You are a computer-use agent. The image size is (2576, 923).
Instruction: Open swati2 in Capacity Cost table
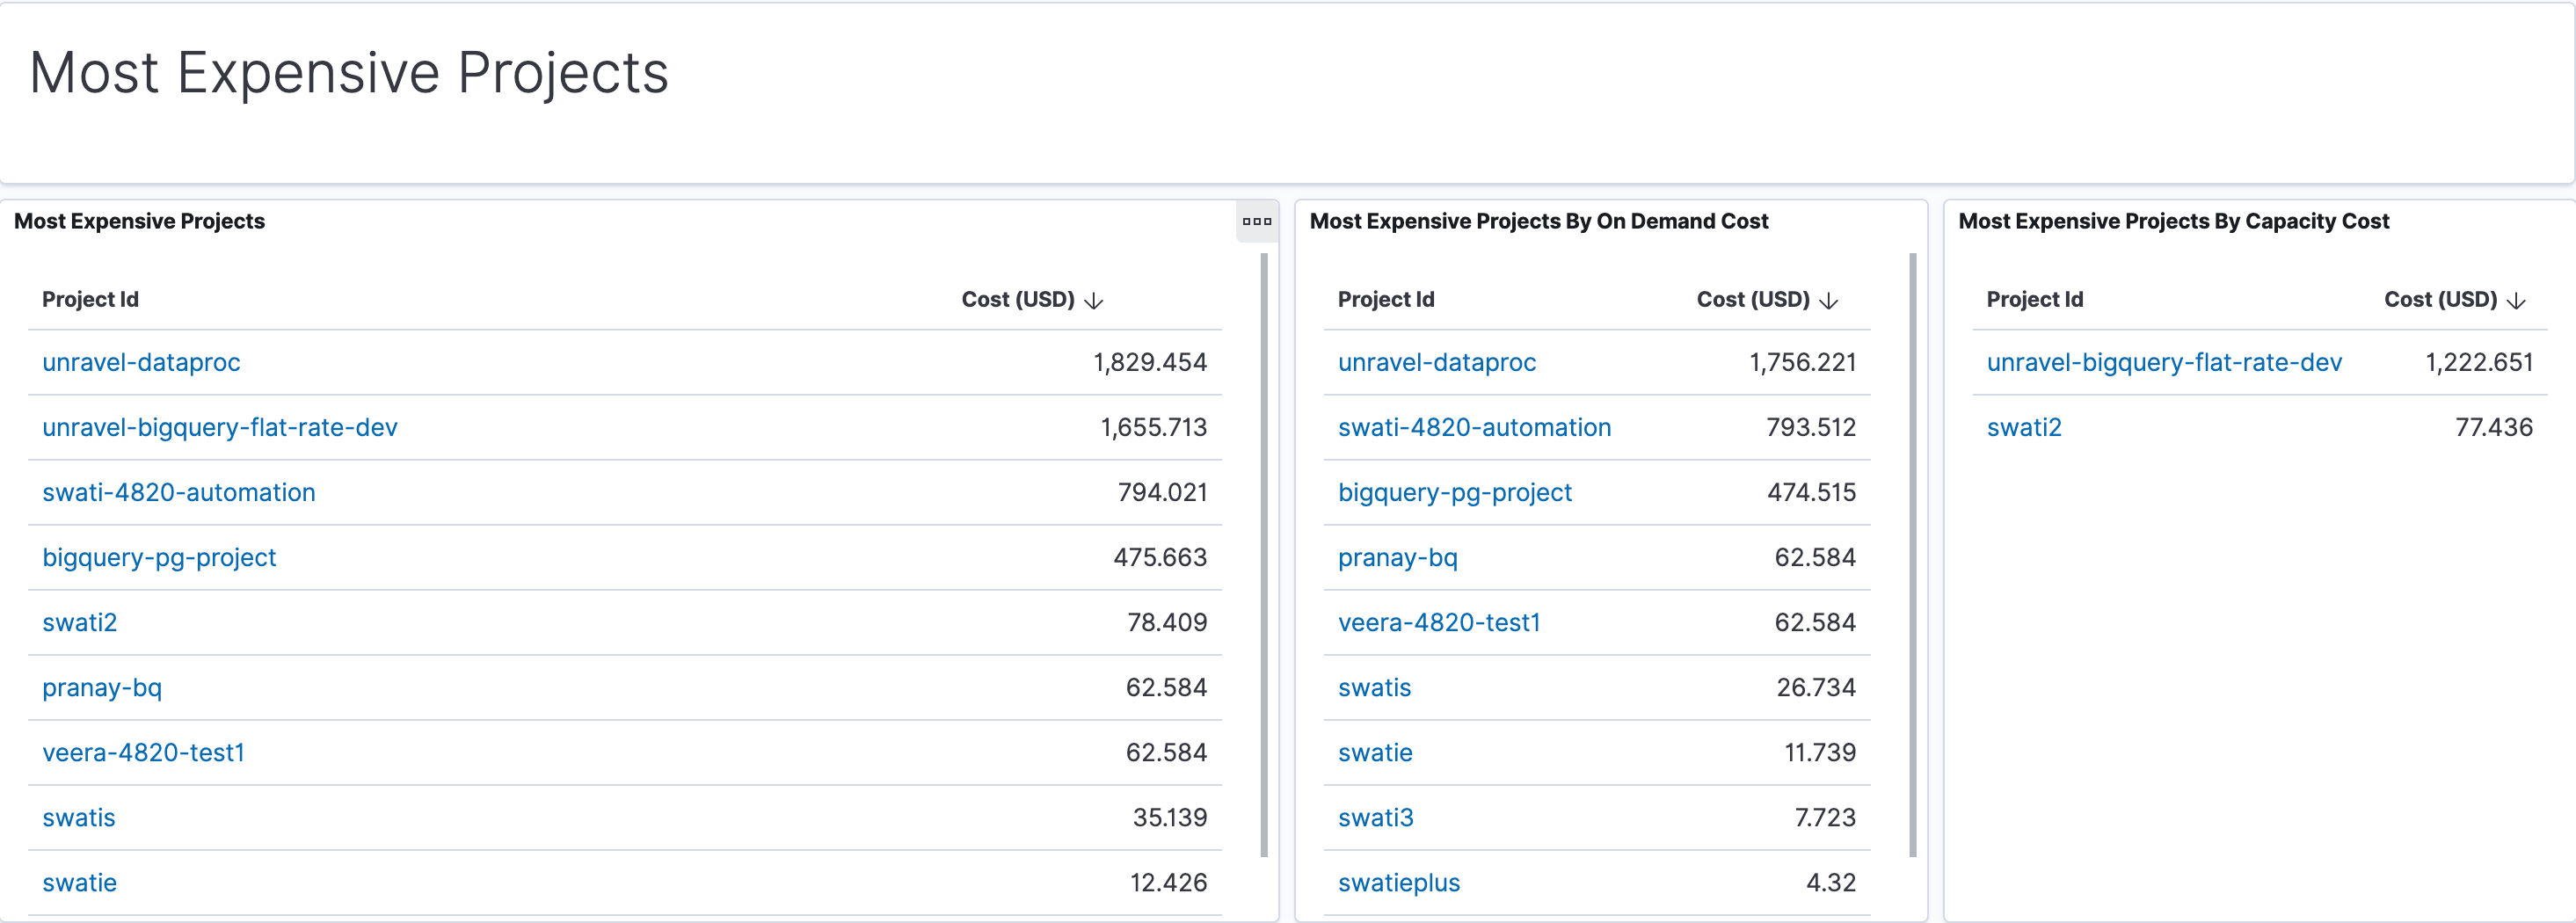point(2024,427)
